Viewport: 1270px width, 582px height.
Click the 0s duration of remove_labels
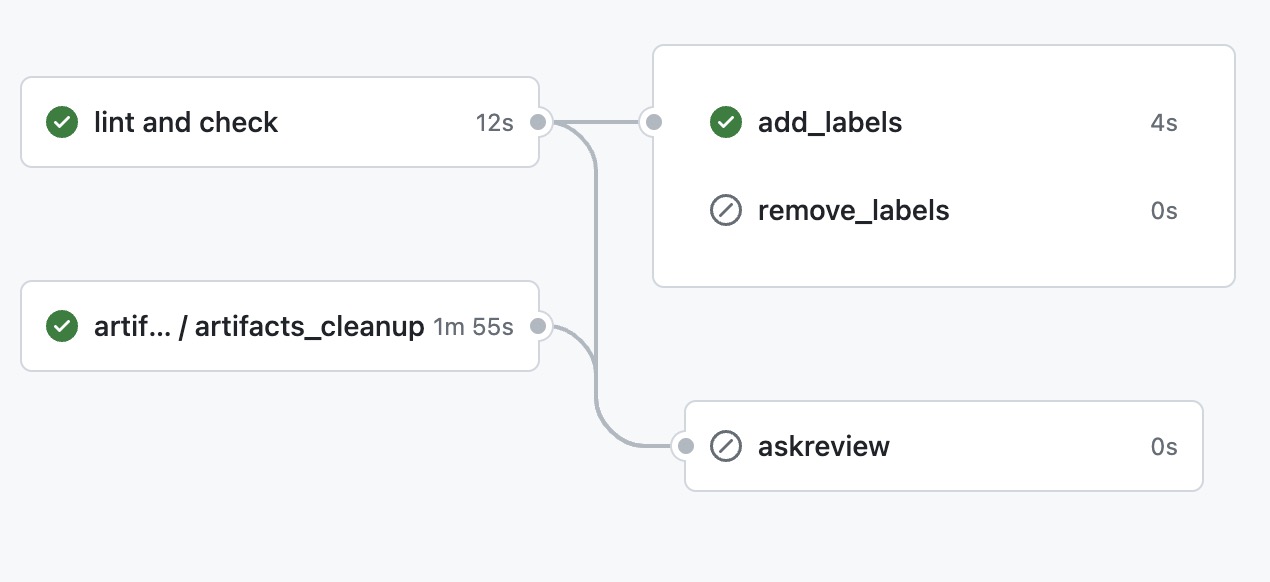coord(1163,211)
